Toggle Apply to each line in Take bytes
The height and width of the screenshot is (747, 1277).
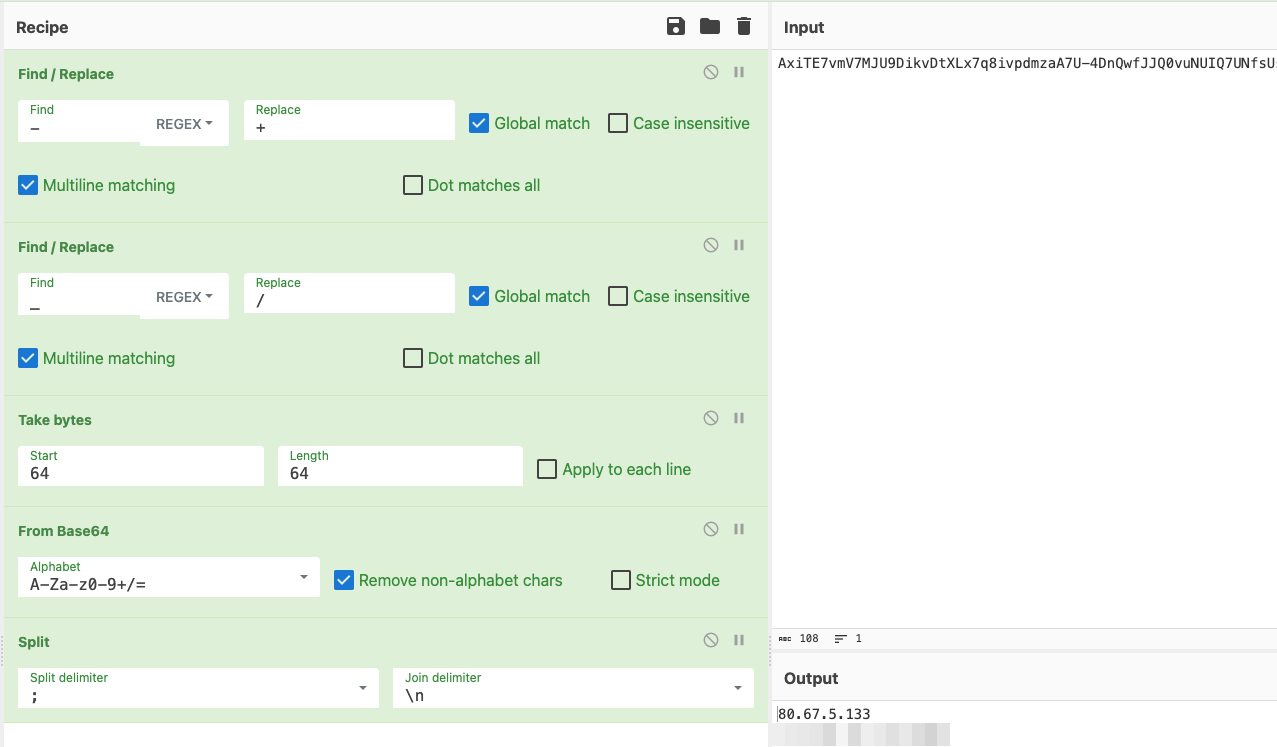[546, 468]
